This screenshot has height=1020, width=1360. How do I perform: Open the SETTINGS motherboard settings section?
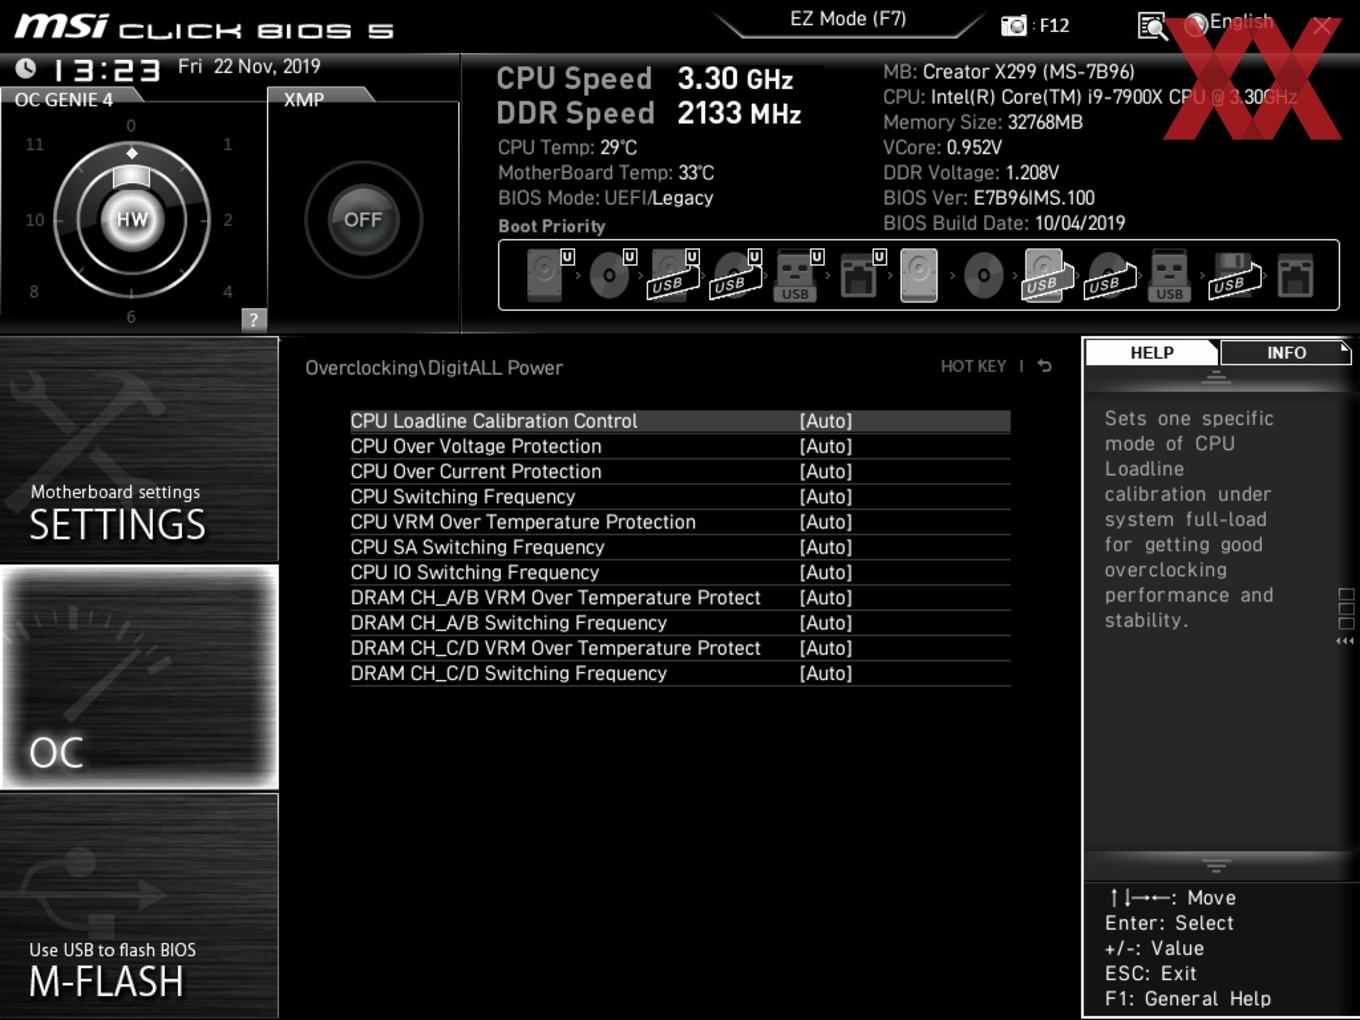click(139, 450)
